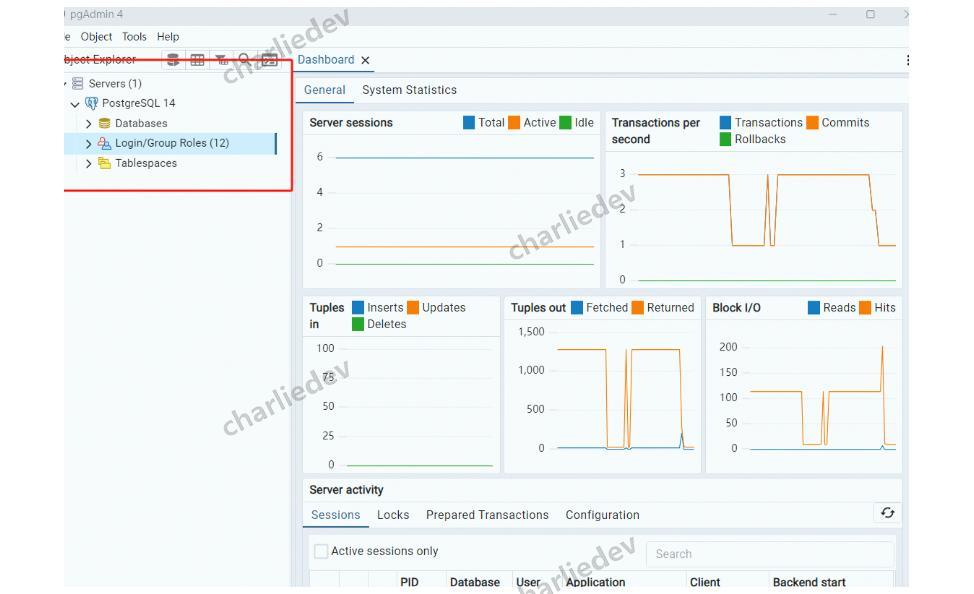Open the kebab menu beside Dashboard tabs
The width and height of the screenshot is (974, 594).
pos(907,60)
